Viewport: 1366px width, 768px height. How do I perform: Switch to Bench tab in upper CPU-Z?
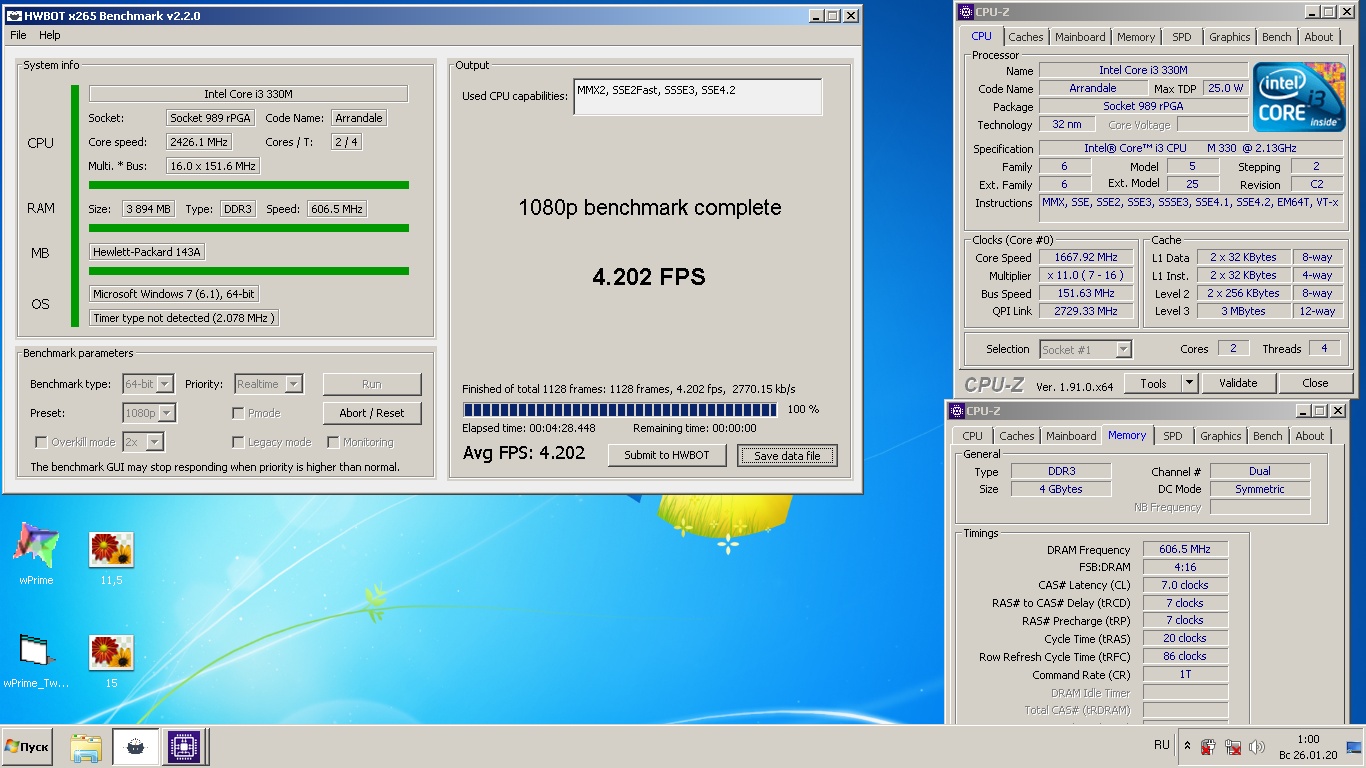tap(1277, 37)
